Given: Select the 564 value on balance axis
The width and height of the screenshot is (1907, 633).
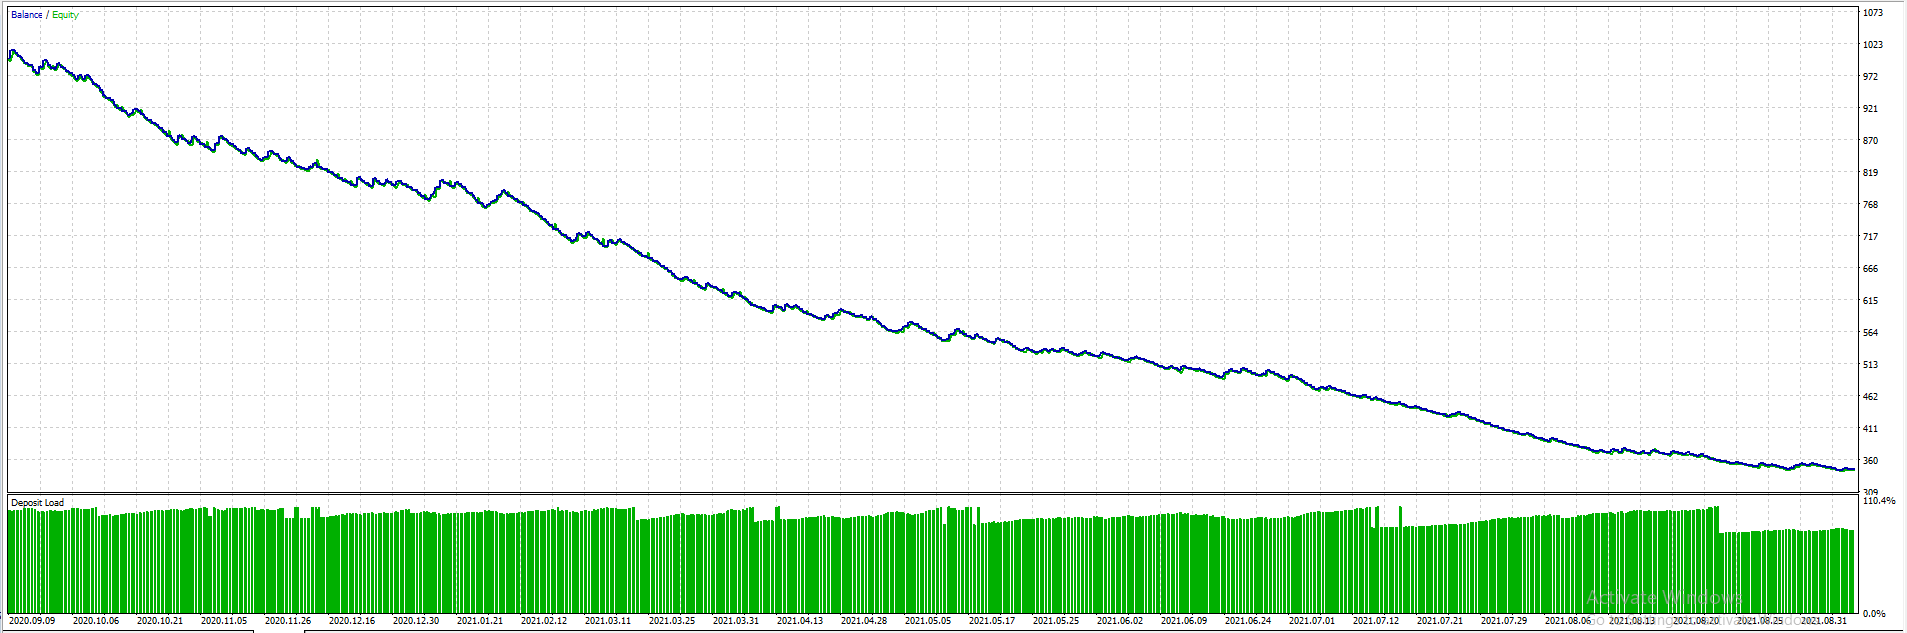Looking at the screenshot, I should (1870, 333).
